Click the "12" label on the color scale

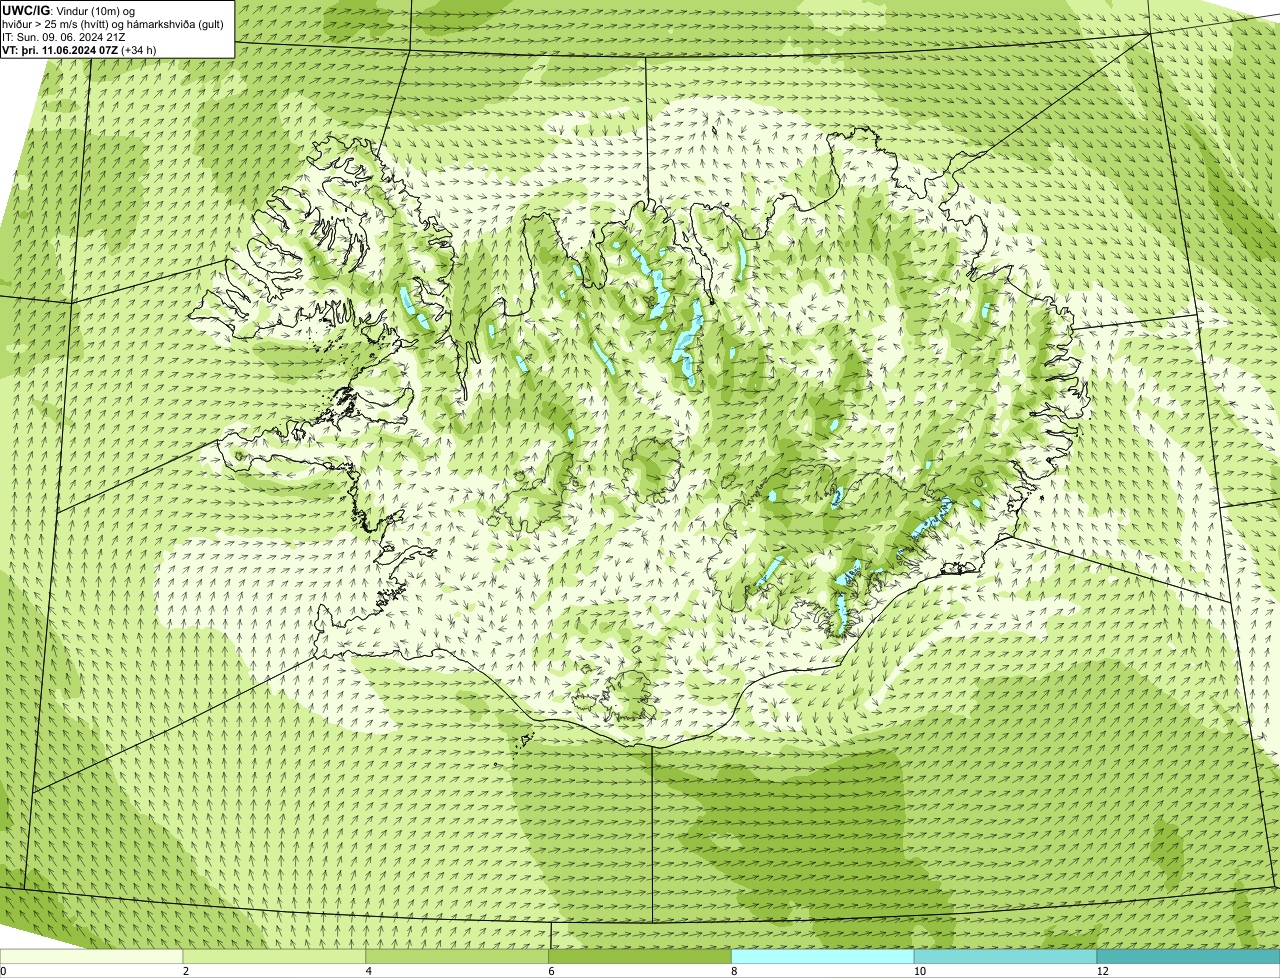point(1102,971)
